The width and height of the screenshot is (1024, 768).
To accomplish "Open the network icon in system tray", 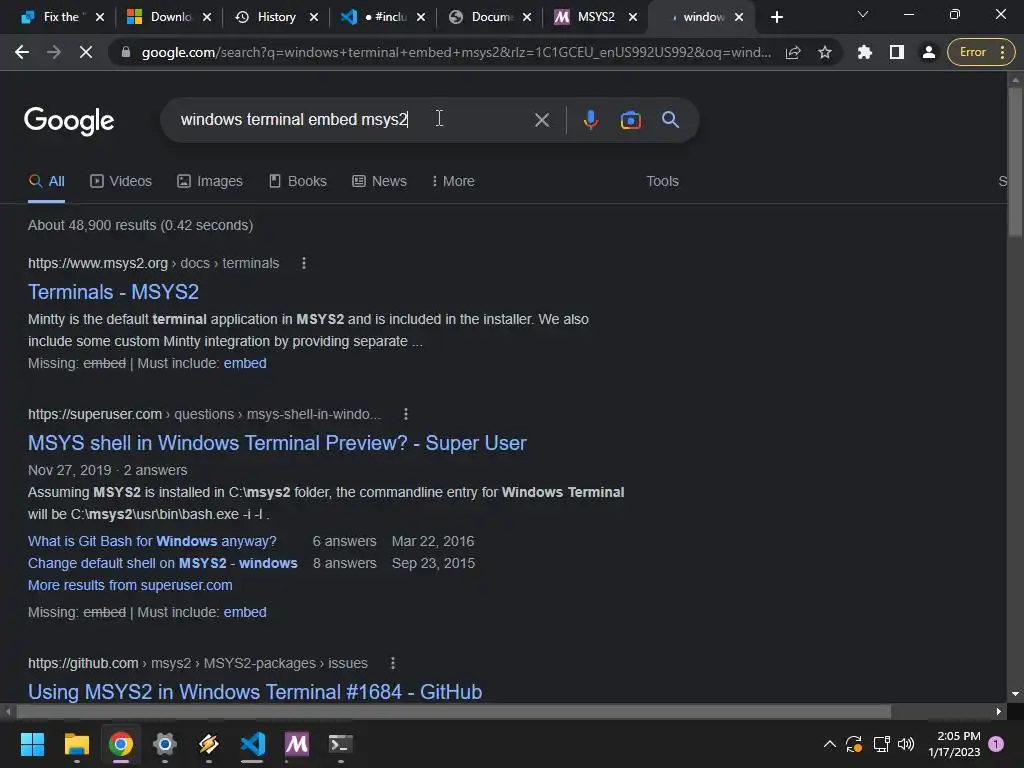I will 881,744.
